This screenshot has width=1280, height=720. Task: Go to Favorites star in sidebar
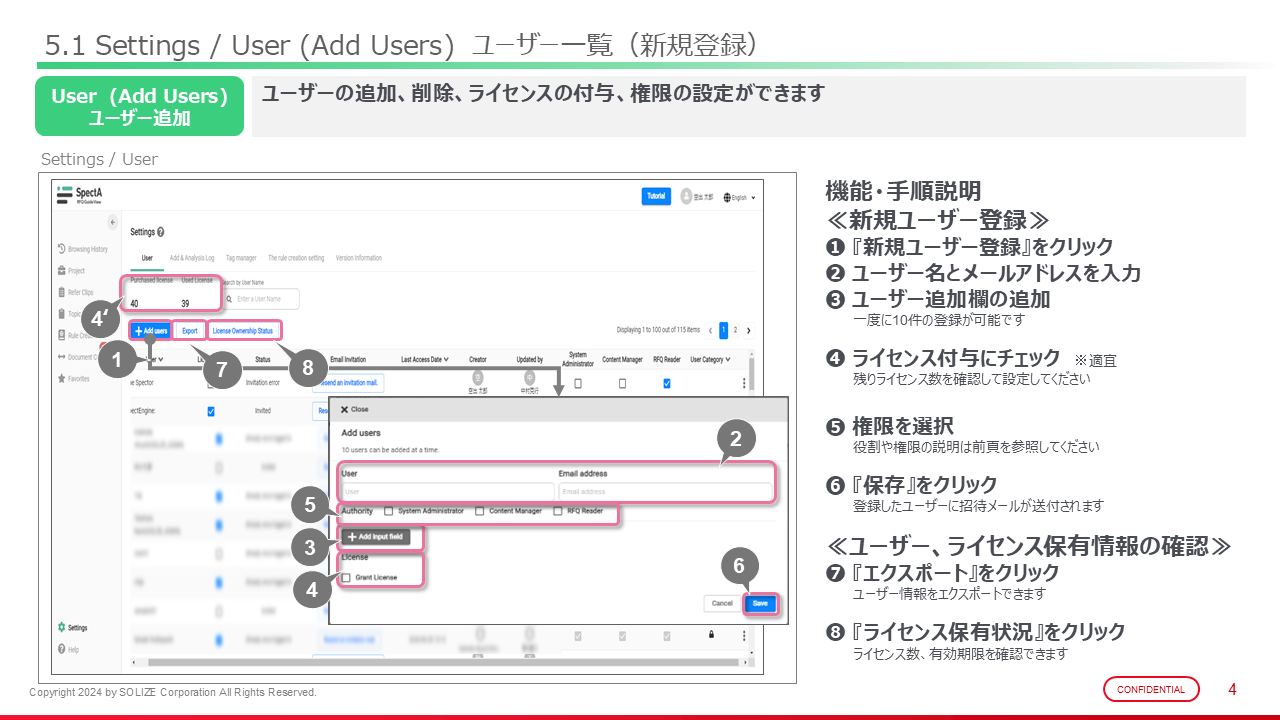79,379
